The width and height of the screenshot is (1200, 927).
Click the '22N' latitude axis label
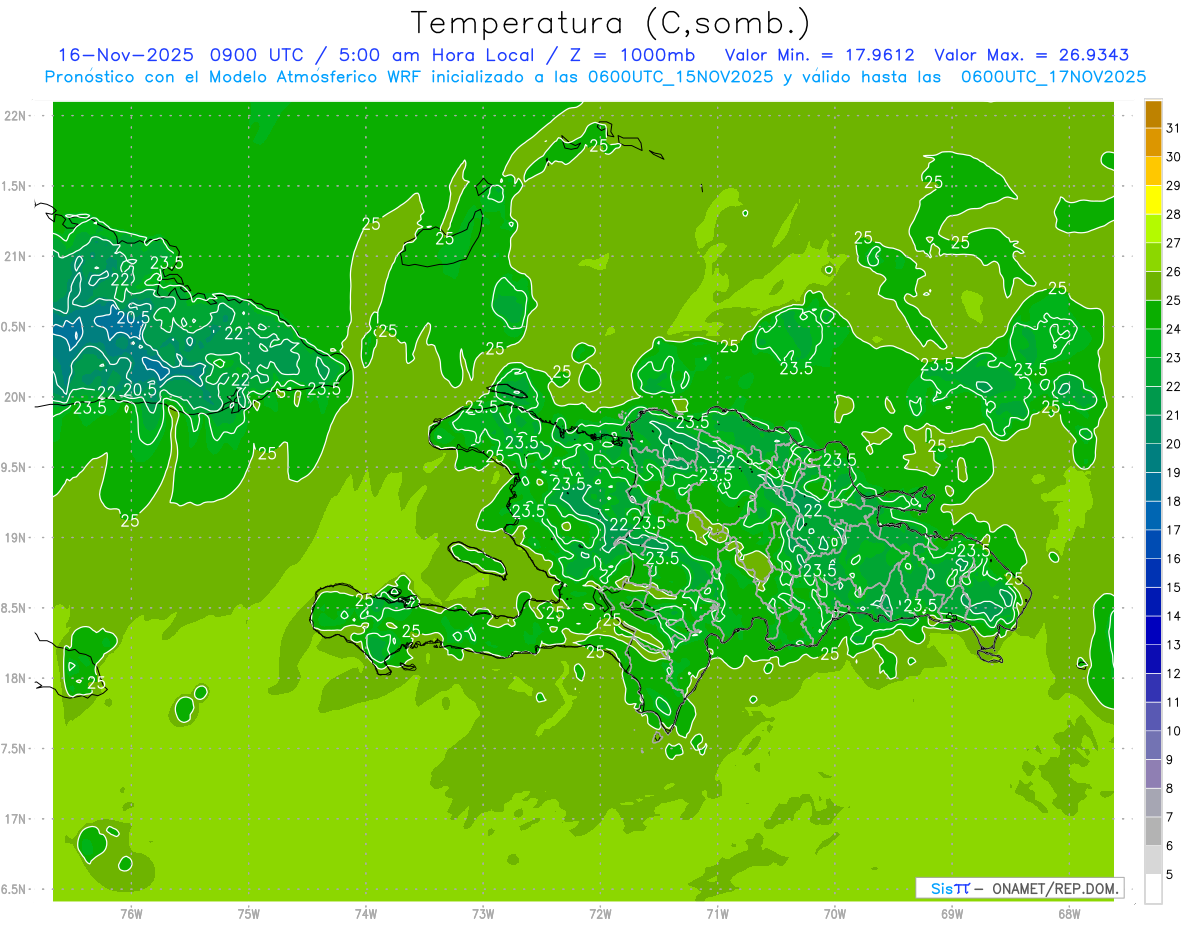point(15,116)
